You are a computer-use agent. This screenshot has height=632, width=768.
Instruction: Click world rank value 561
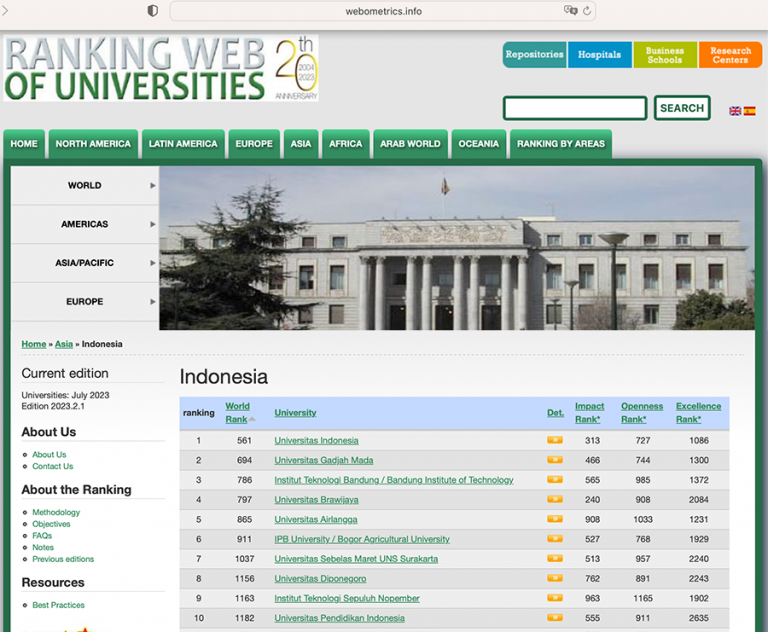[244, 440]
